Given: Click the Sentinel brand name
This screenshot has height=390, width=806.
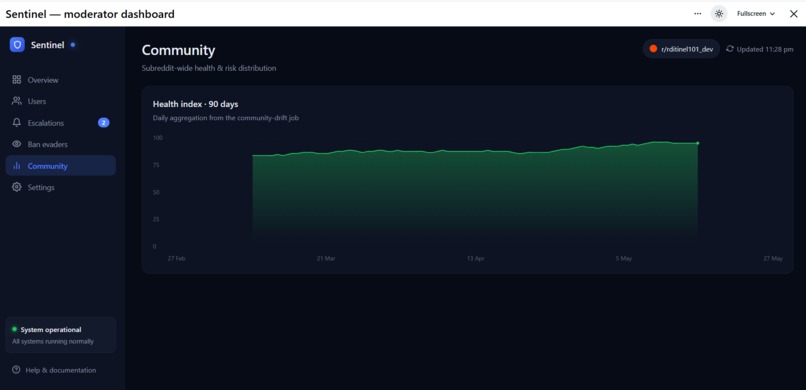Looking at the screenshot, I should tap(47, 45).
